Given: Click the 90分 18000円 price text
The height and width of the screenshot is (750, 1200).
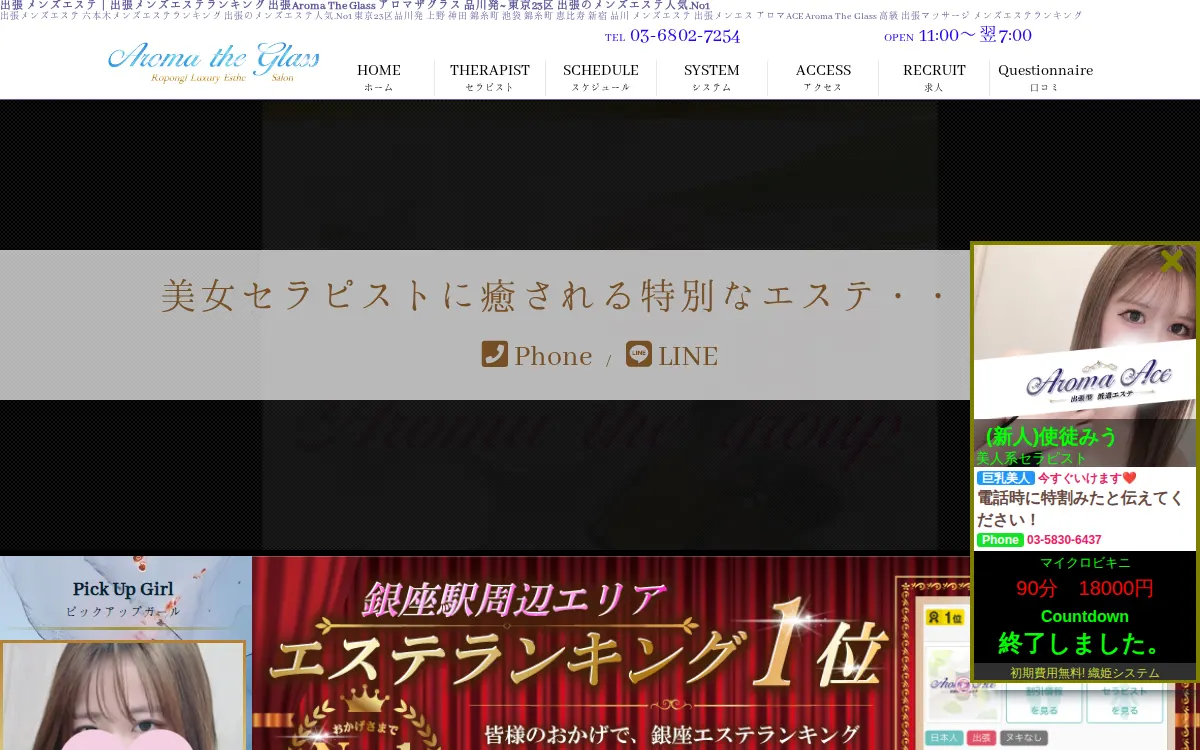Looking at the screenshot, I should 1085,588.
